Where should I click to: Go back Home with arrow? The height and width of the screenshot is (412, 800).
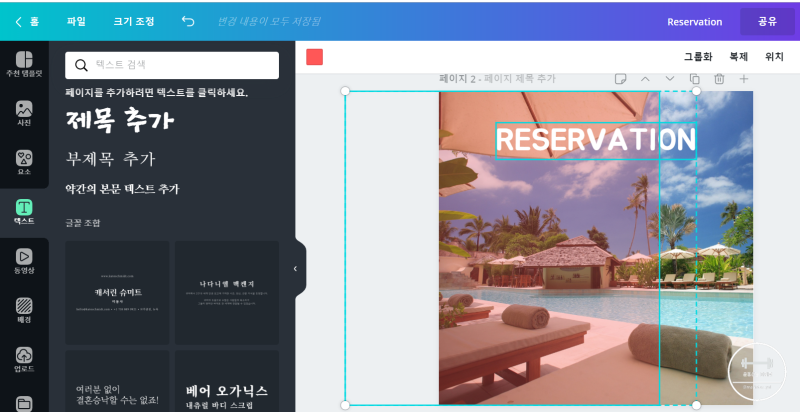coord(28,21)
